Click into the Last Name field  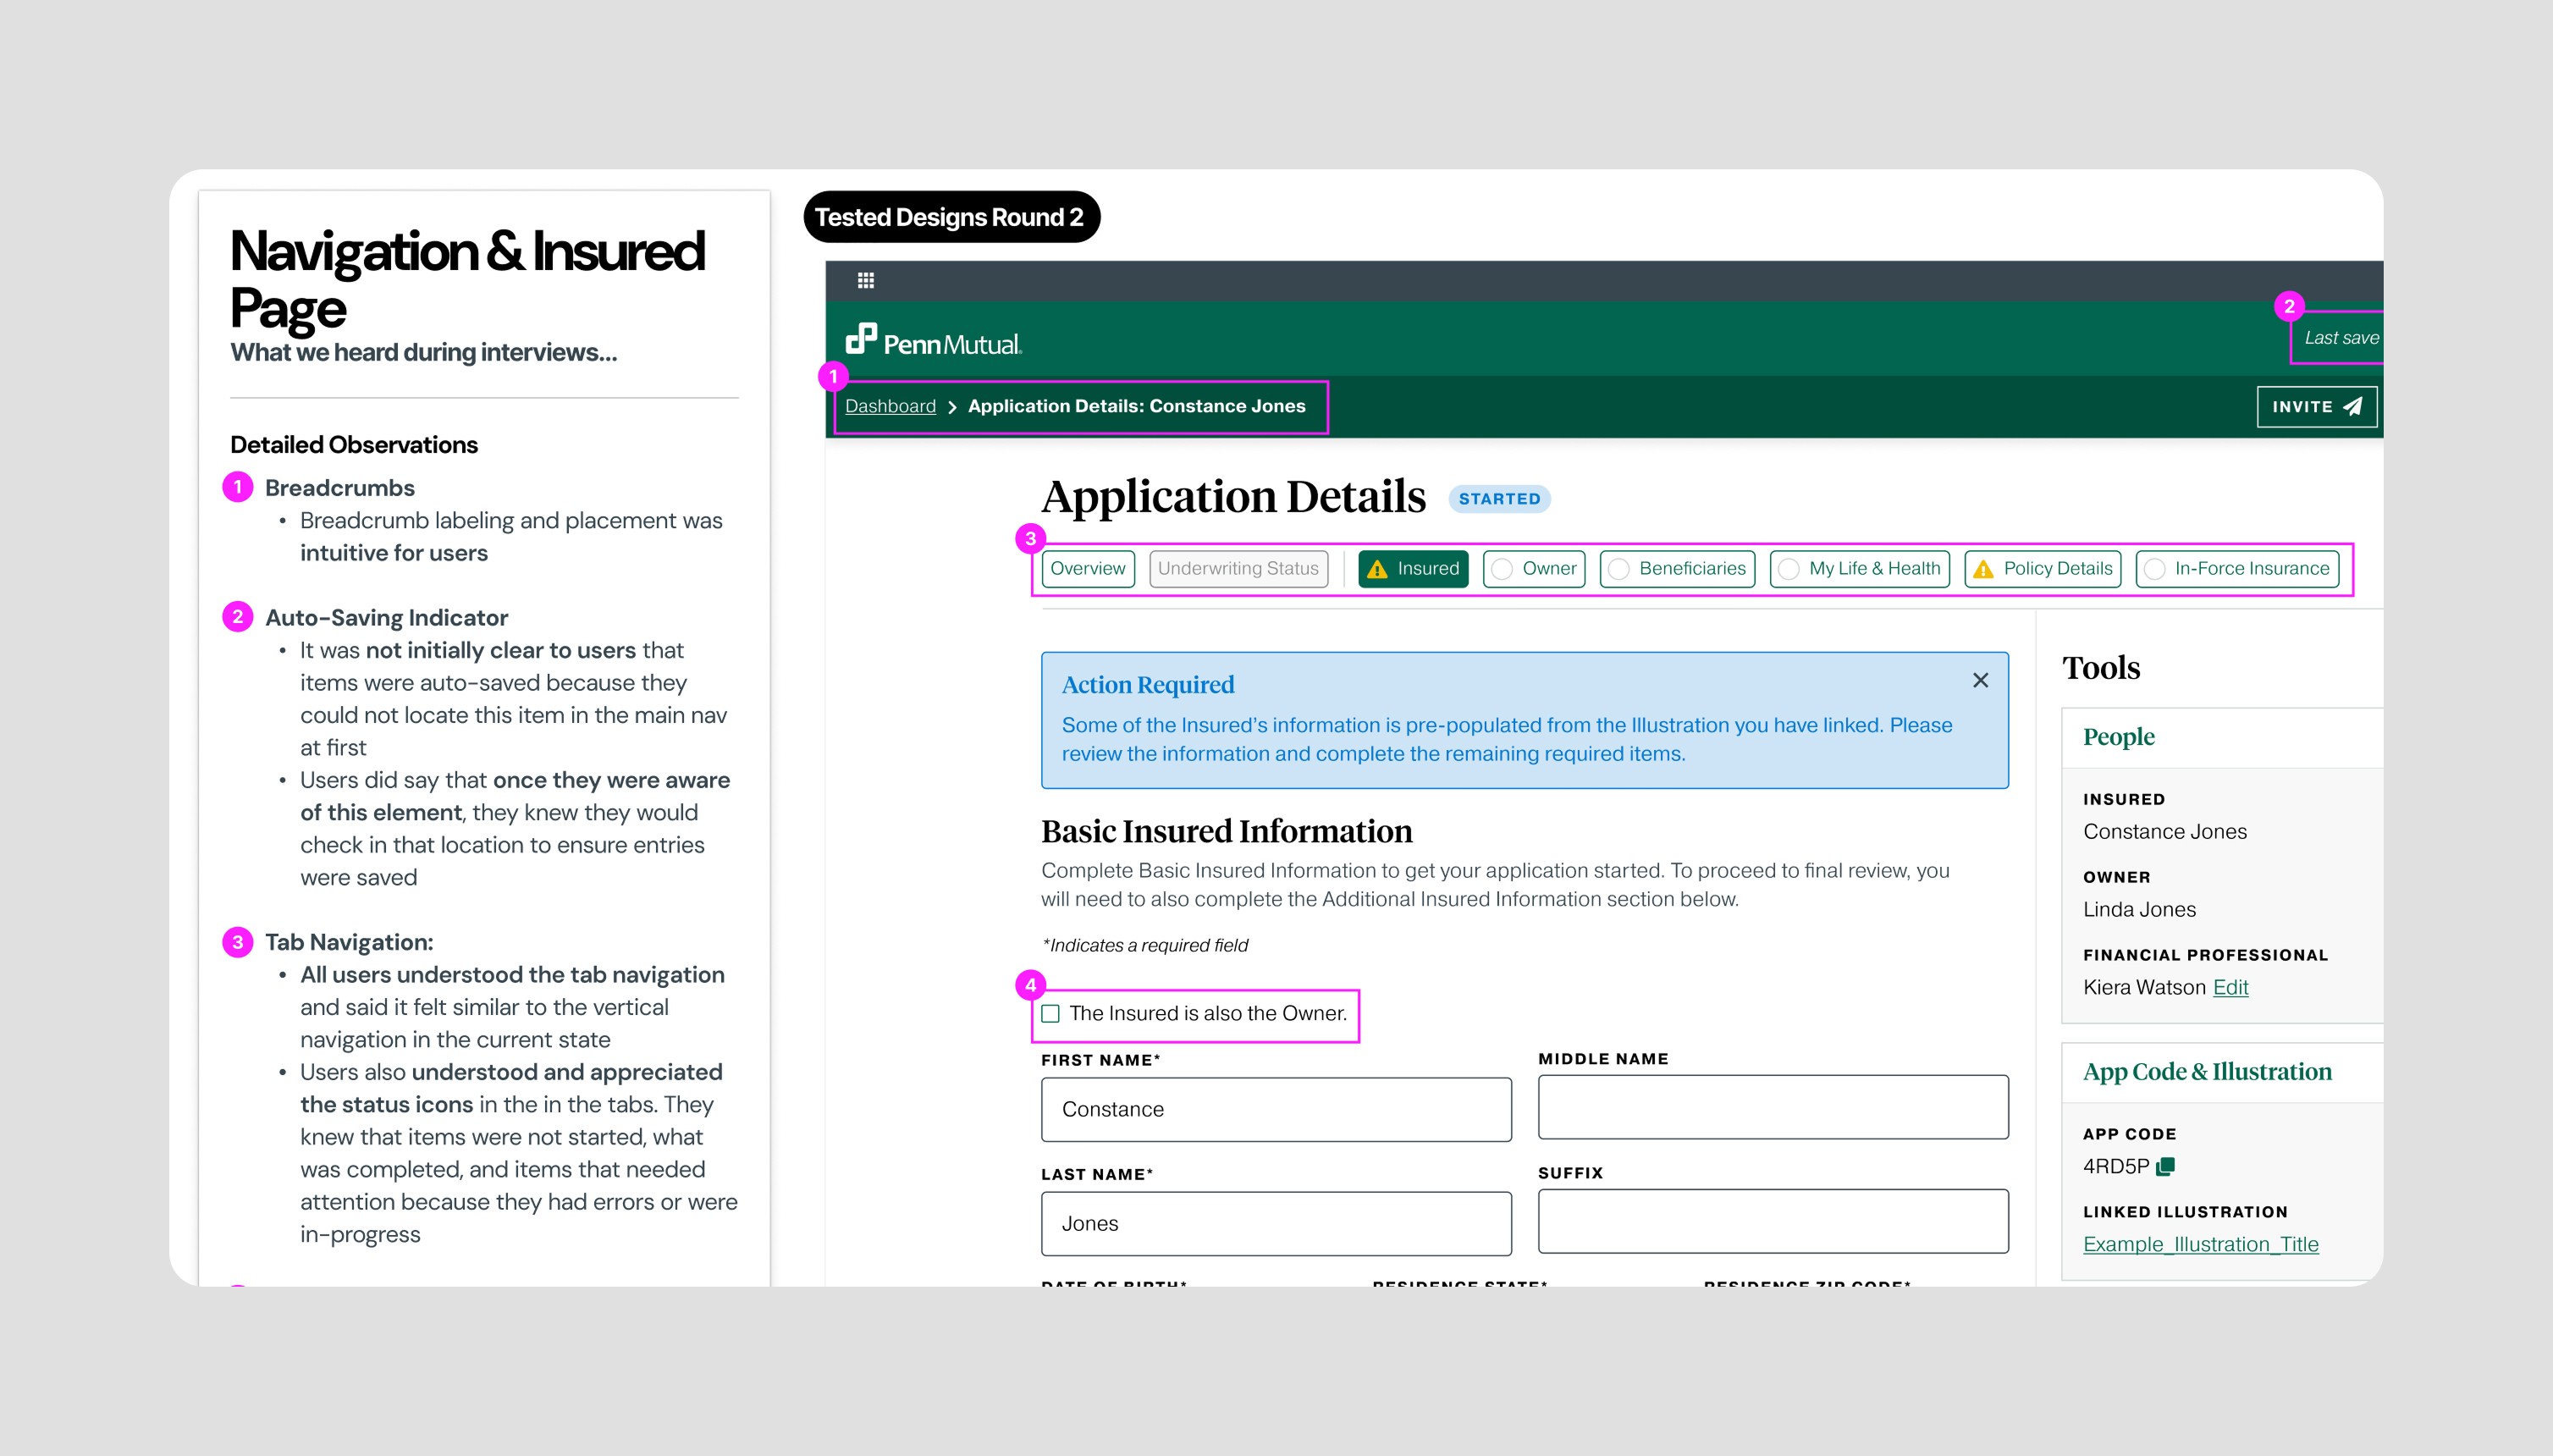click(1276, 1223)
